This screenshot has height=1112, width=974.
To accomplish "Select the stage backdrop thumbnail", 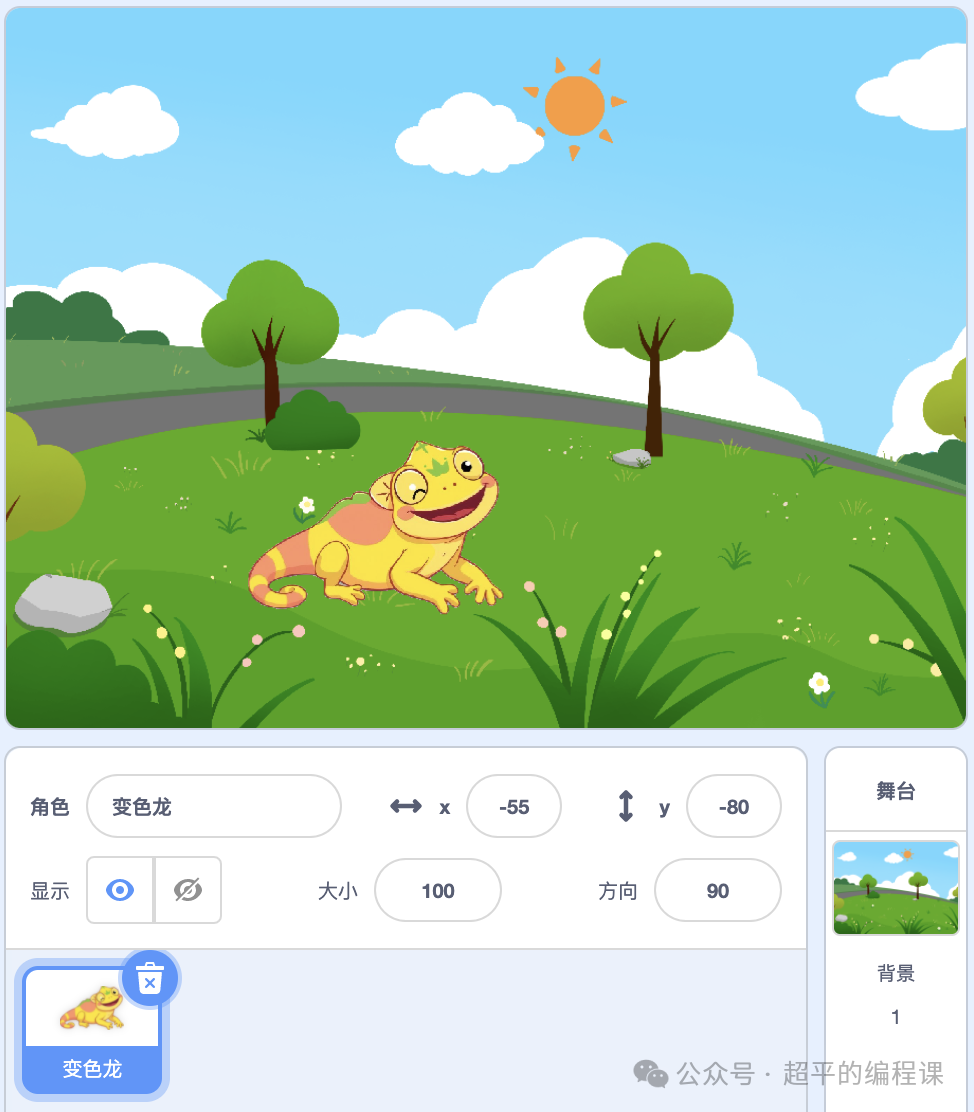I will (896, 888).
